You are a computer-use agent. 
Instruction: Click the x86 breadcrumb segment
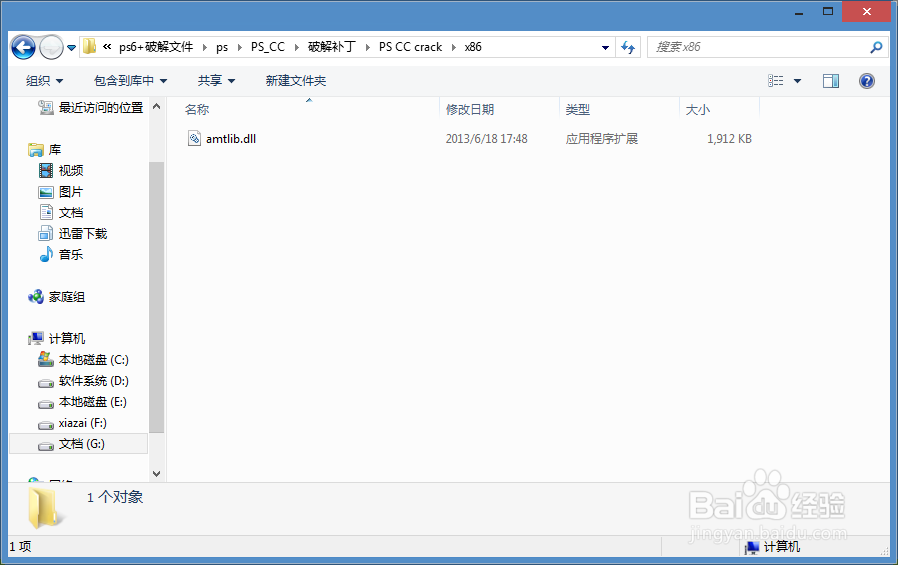(473, 47)
